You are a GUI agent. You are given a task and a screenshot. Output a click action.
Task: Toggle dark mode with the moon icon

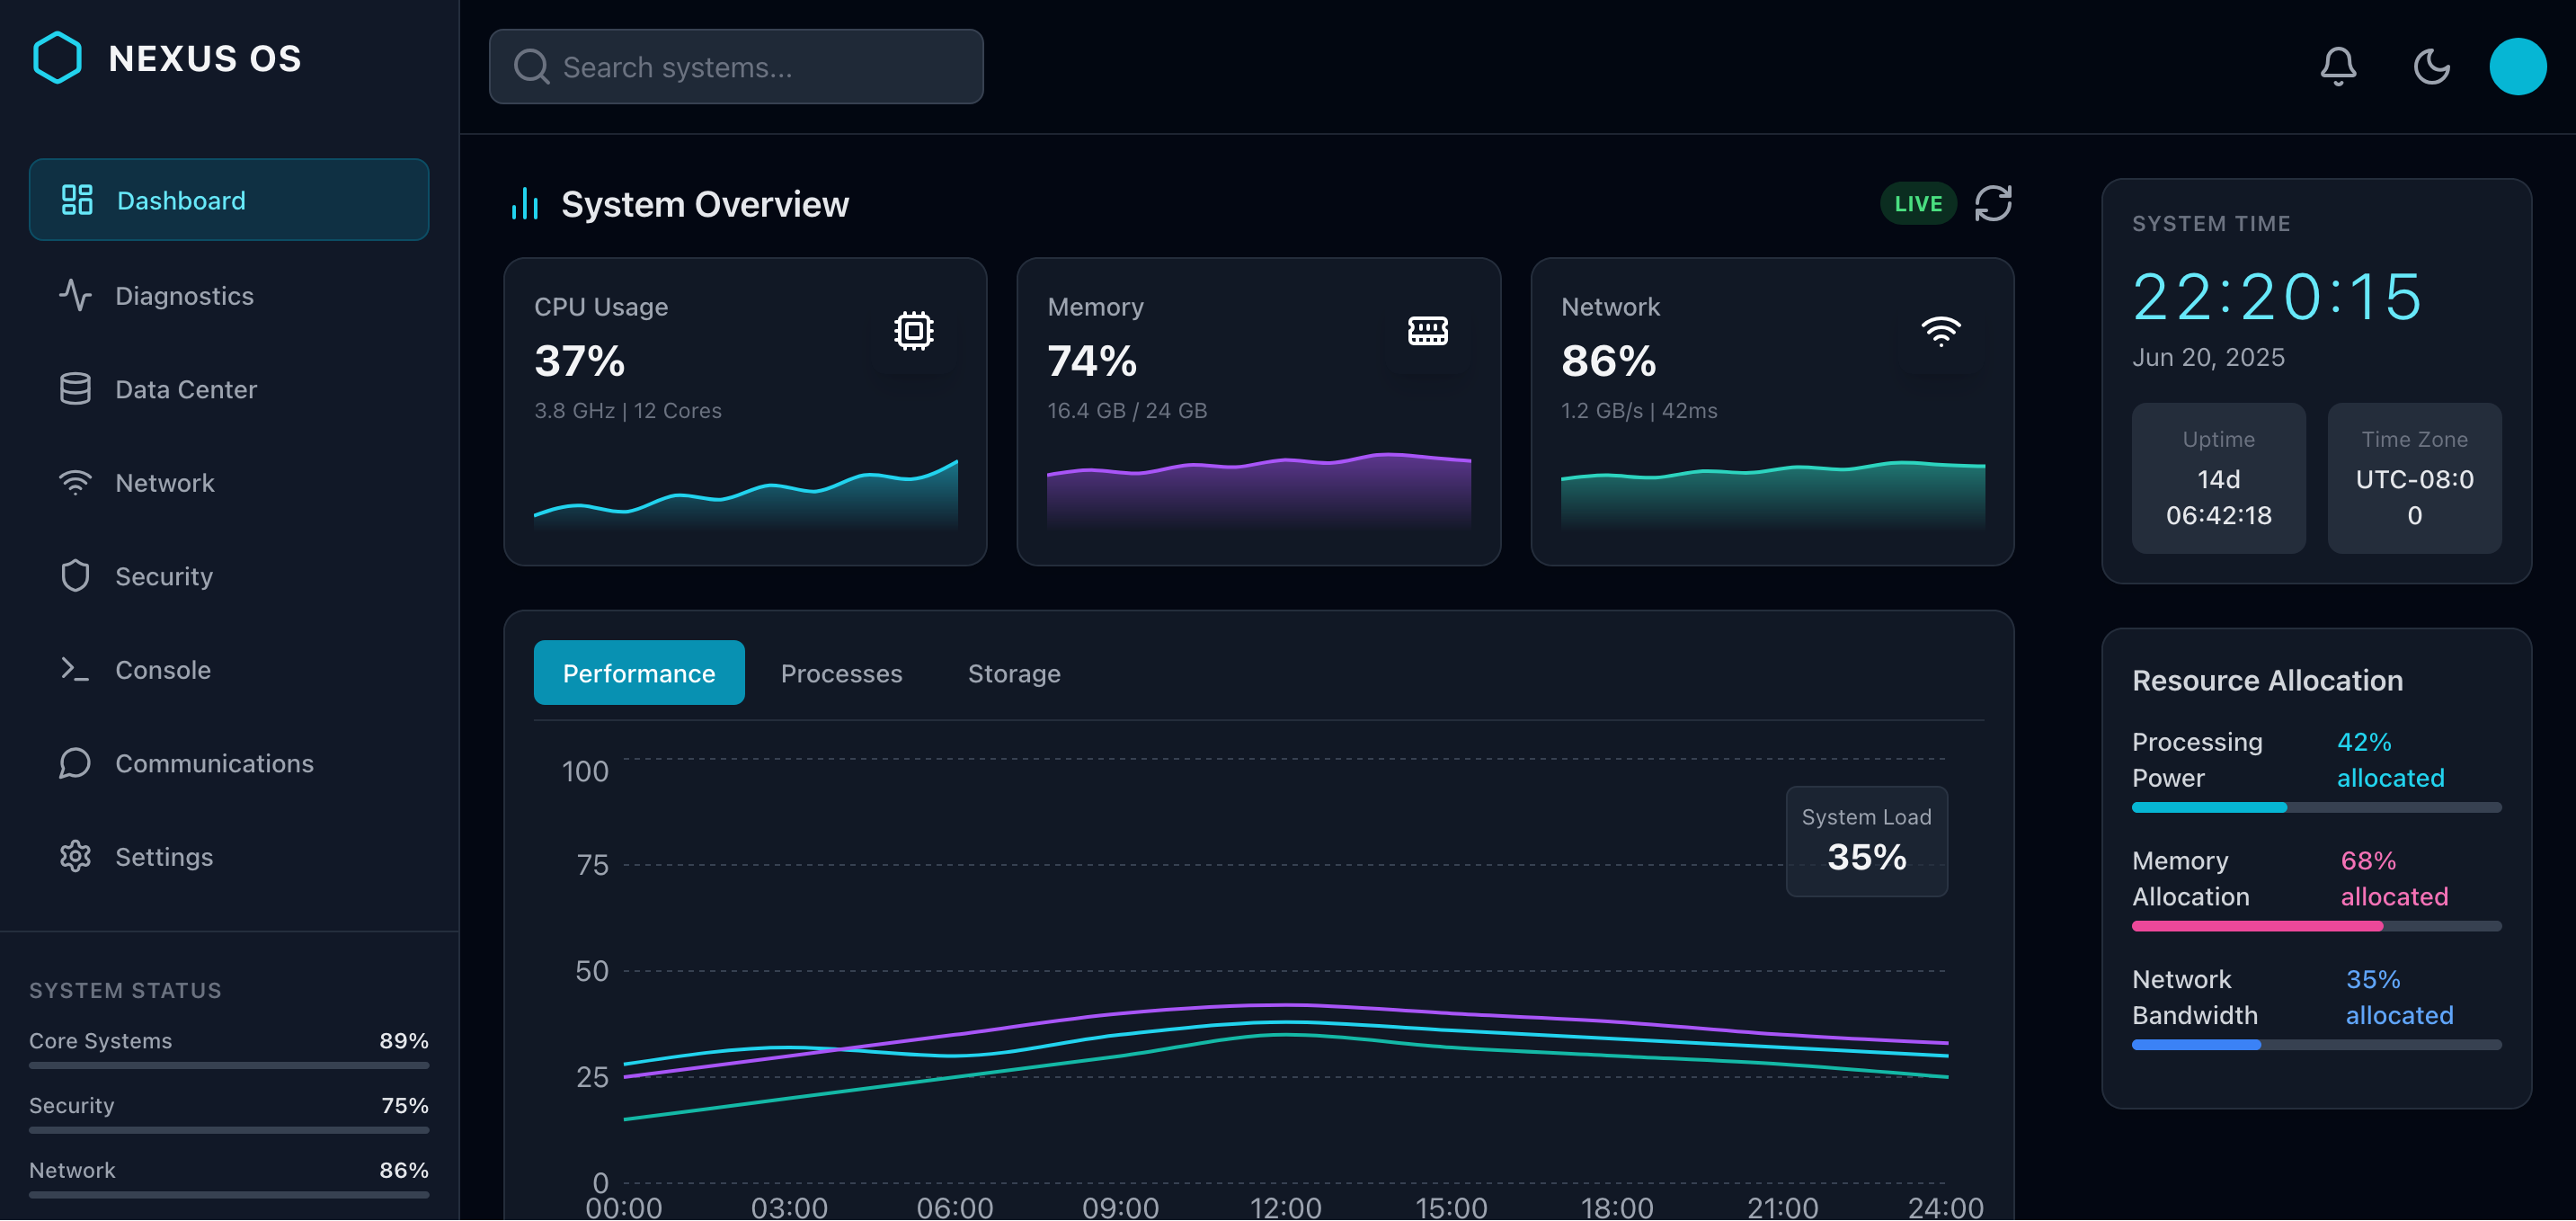pyautogui.click(x=2431, y=67)
